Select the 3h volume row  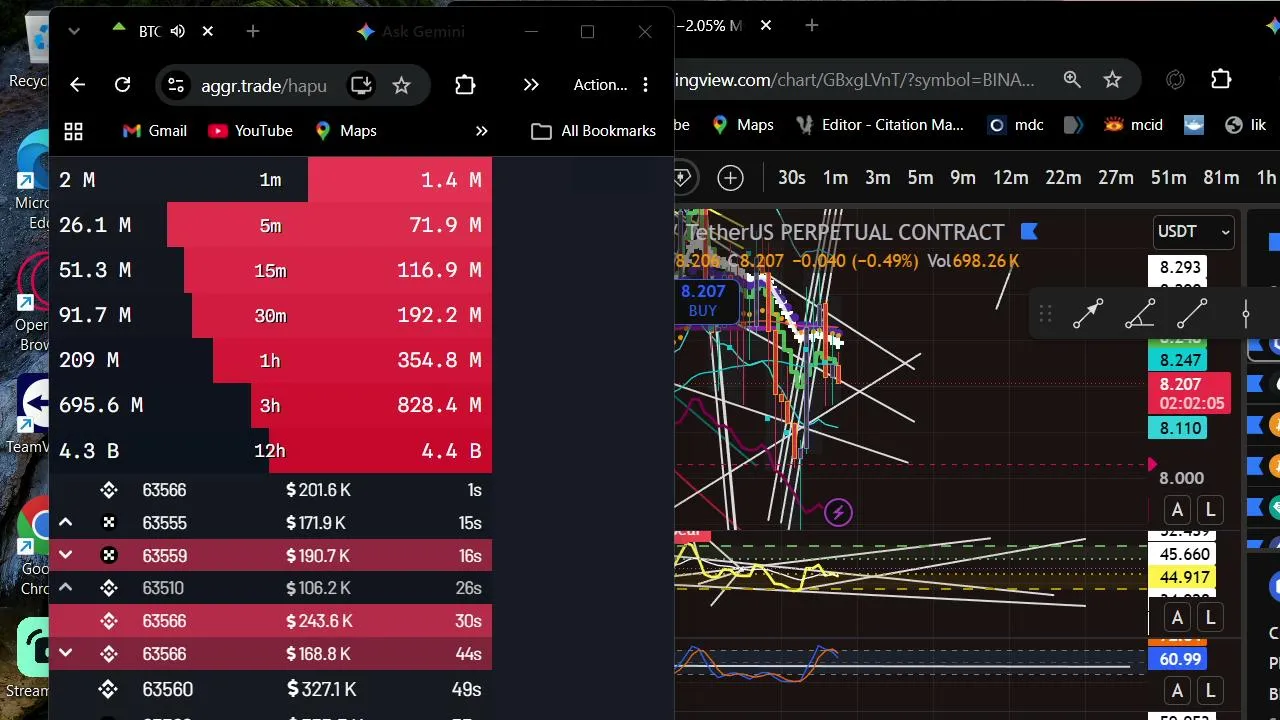[x=270, y=405]
